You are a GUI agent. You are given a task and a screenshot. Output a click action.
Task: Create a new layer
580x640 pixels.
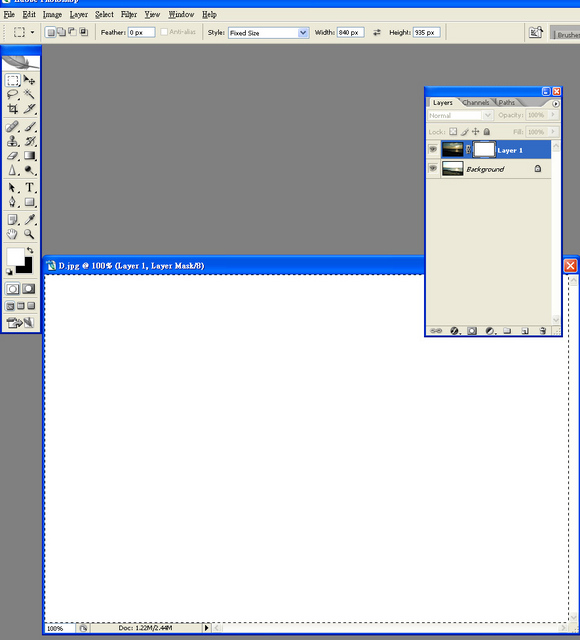pos(525,331)
